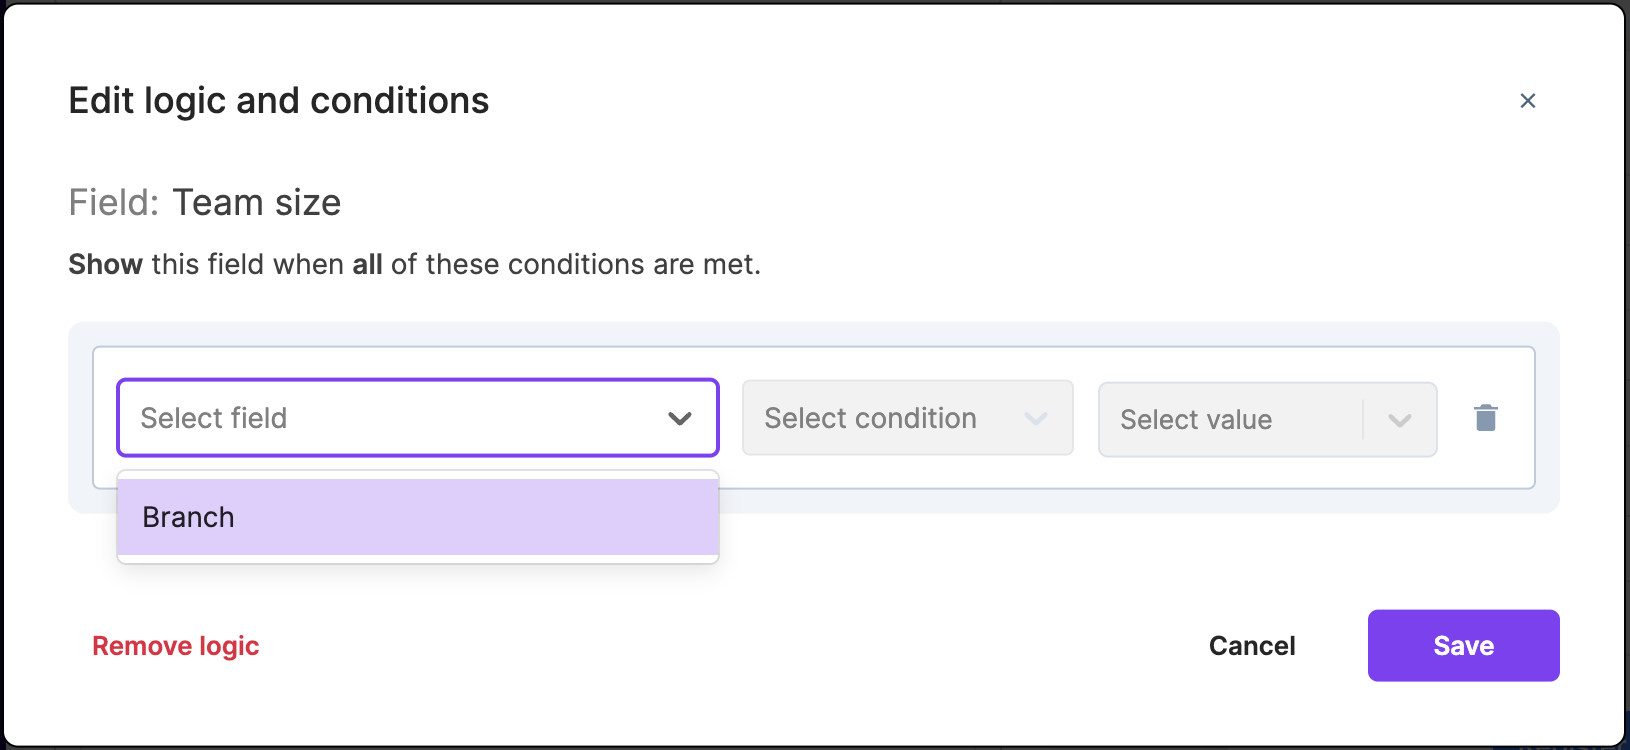The image size is (1630, 750).
Task: Click the divider next to Select value chevron
Action: pos(1365,420)
